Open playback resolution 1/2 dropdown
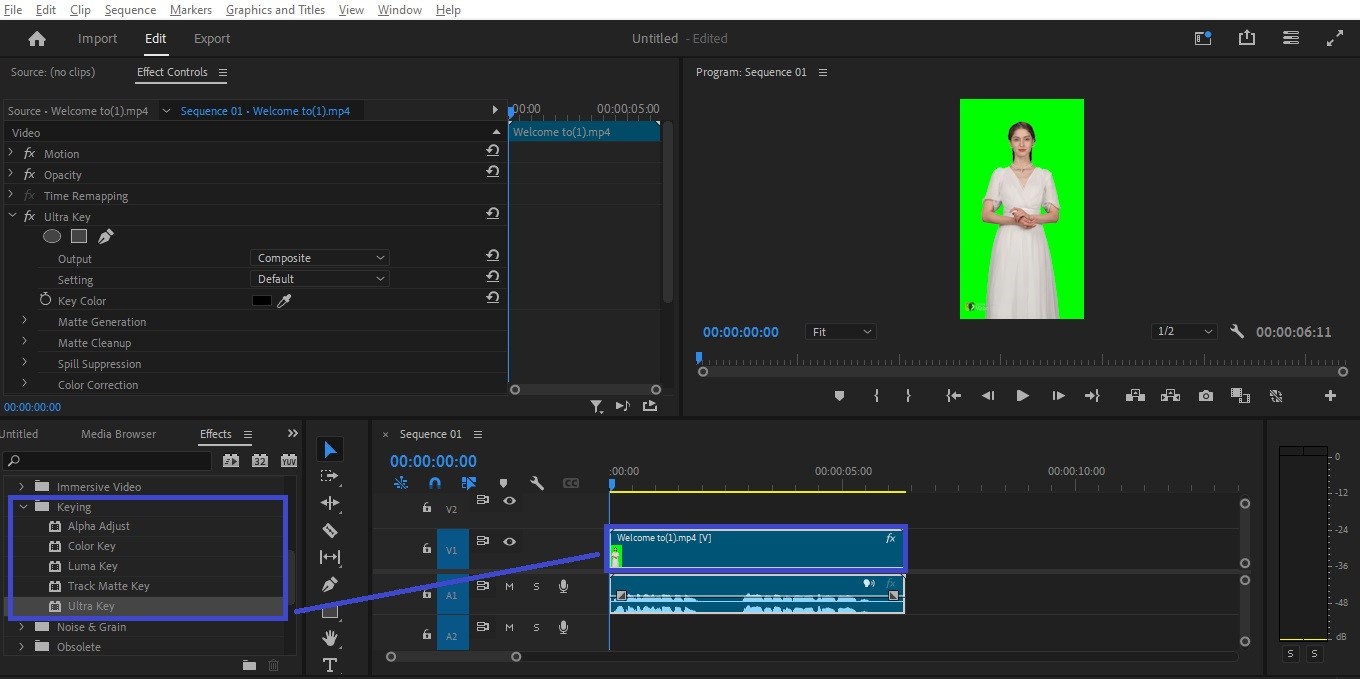The width and height of the screenshot is (1360, 679). tap(1183, 332)
